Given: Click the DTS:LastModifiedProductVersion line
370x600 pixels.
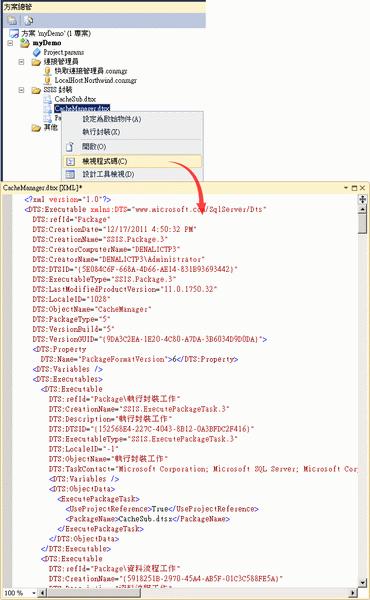Looking at the screenshot, I should coord(125,289).
